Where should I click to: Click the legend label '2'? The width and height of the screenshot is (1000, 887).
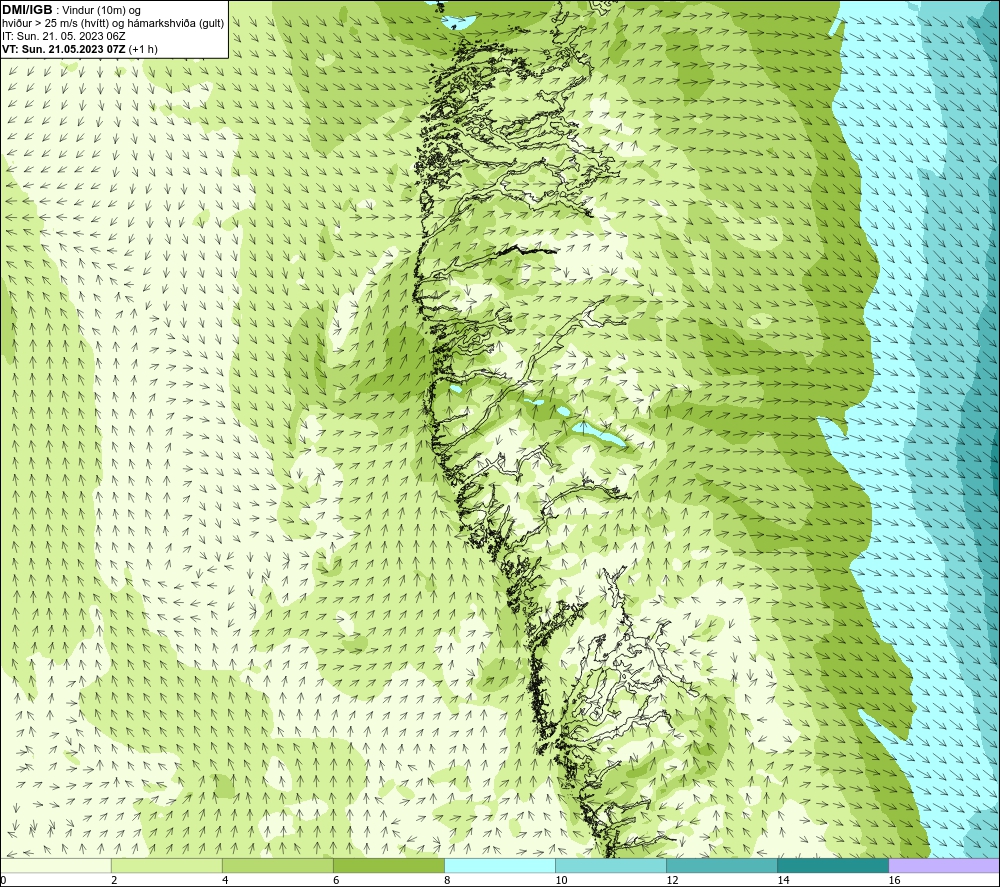pos(114,881)
